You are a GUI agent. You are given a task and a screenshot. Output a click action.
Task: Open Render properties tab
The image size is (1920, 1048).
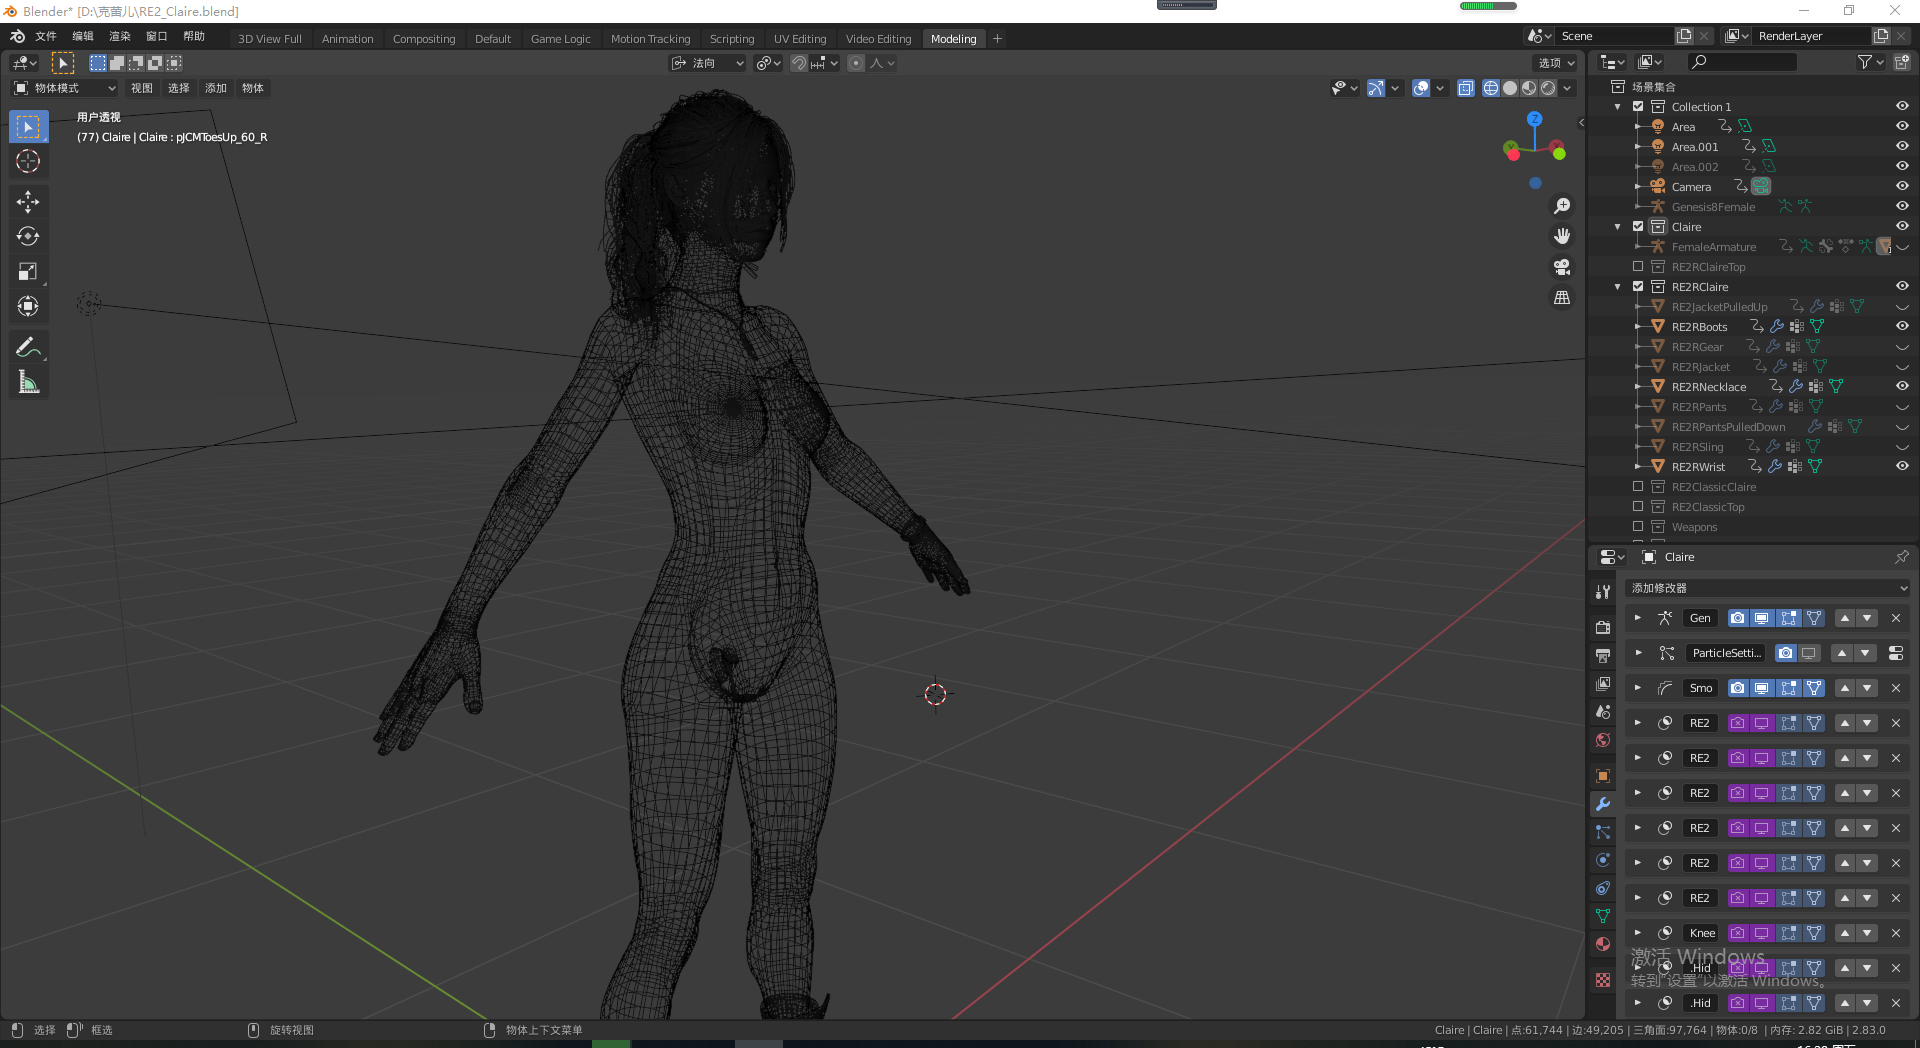tap(1603, 627)
